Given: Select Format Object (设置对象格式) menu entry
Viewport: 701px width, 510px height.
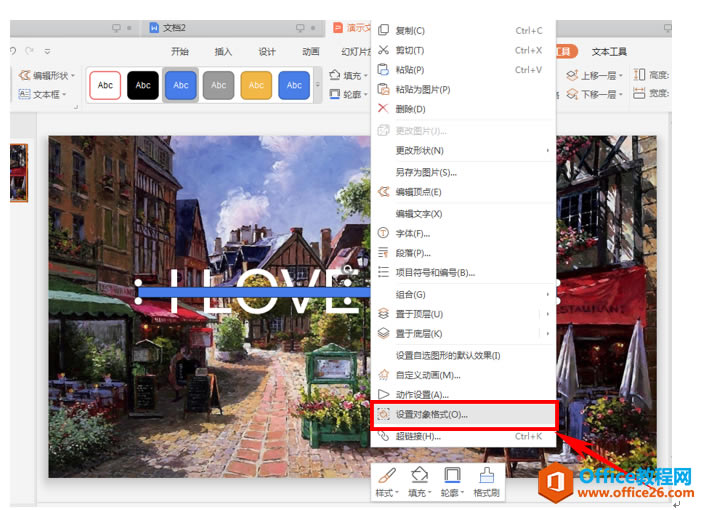Looking at the screenshot, I should click(463, 415).
